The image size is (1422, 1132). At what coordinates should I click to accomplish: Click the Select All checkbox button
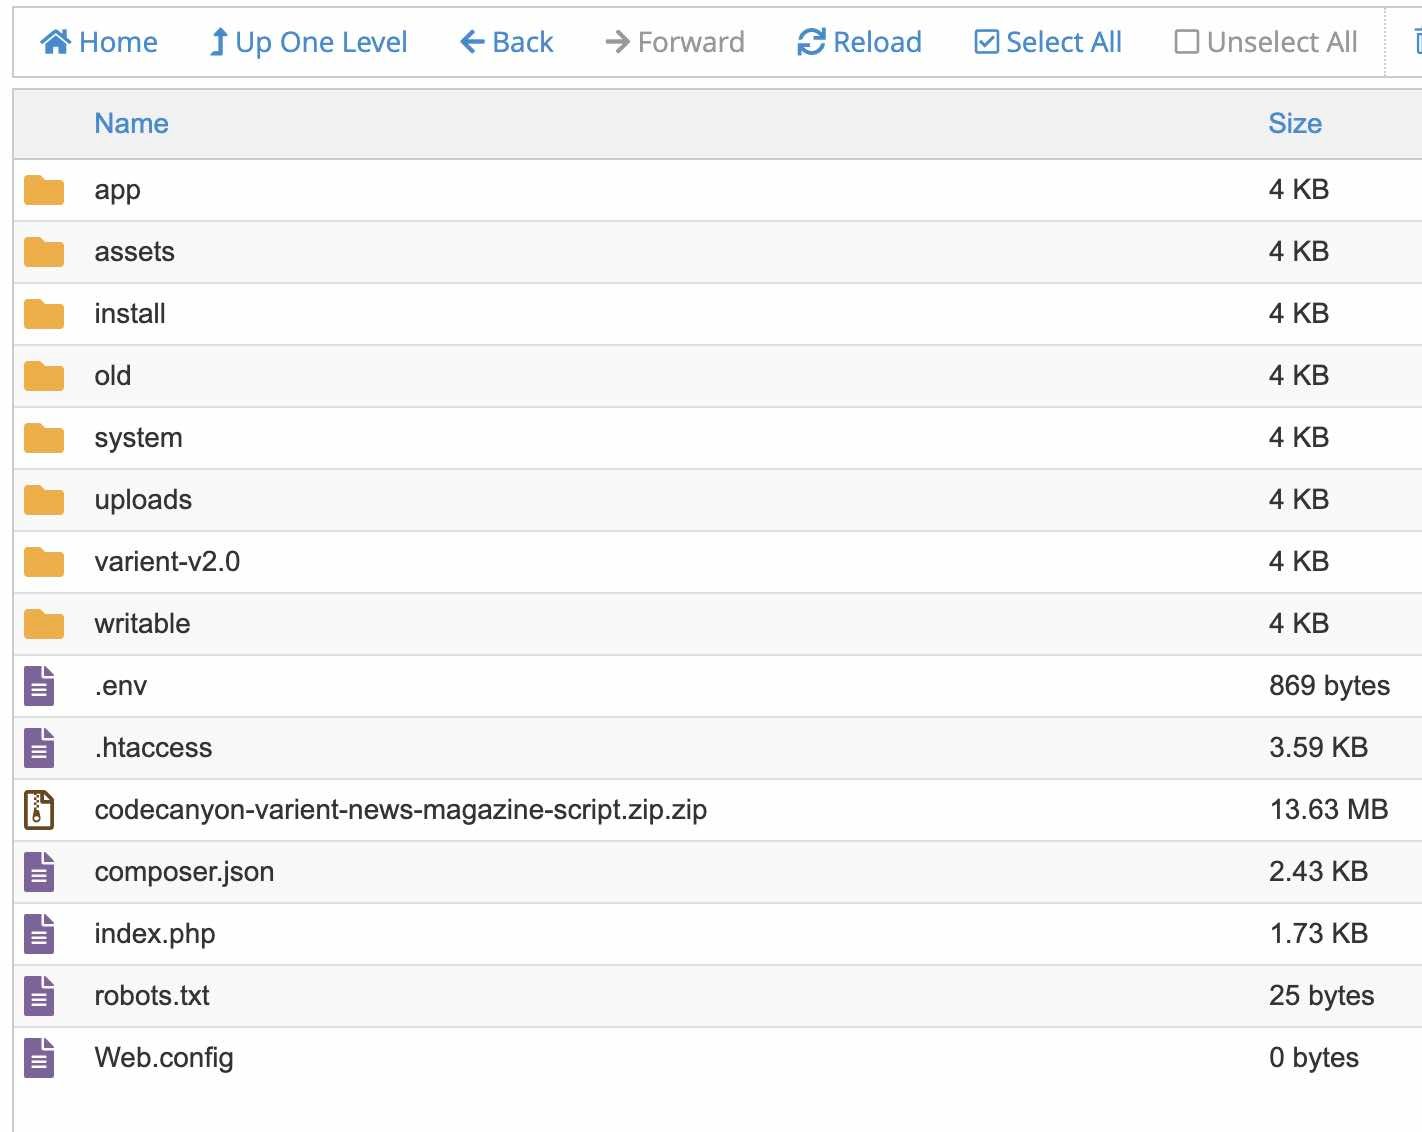click(1048, 42)
